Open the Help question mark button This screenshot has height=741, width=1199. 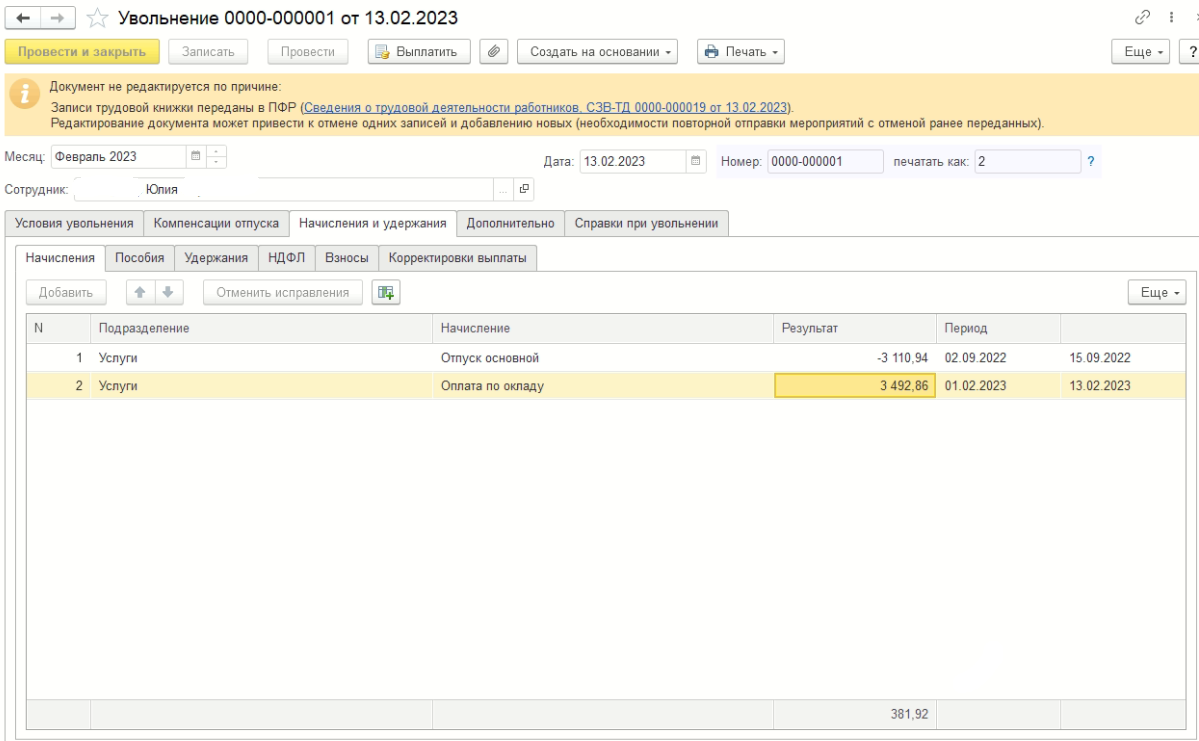point(1192,51)
